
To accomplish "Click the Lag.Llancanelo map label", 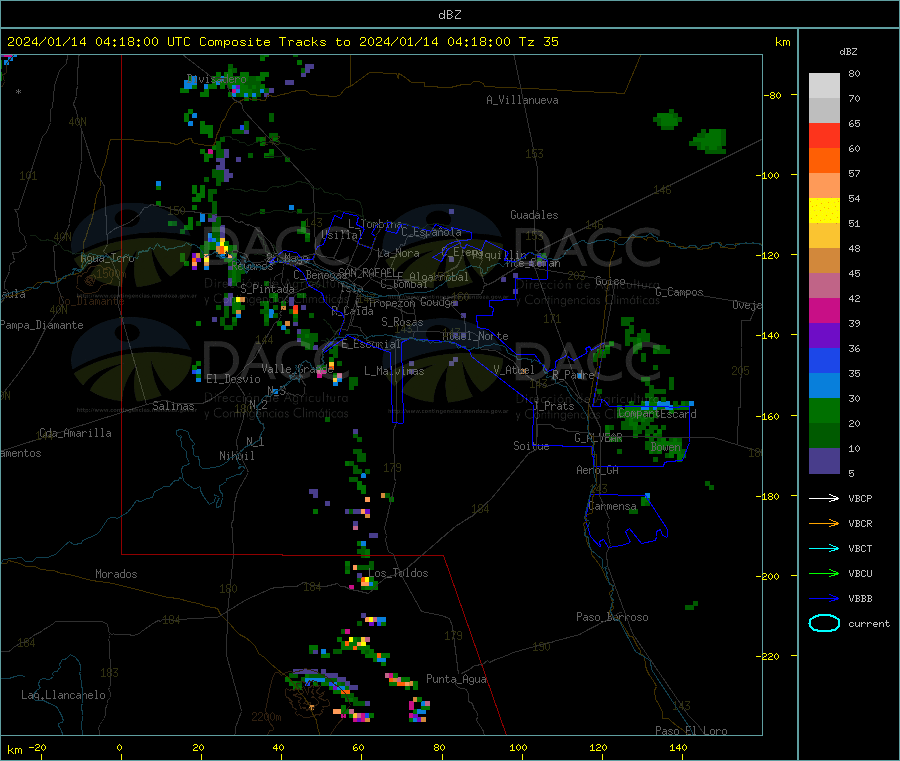I will (63, 695).
